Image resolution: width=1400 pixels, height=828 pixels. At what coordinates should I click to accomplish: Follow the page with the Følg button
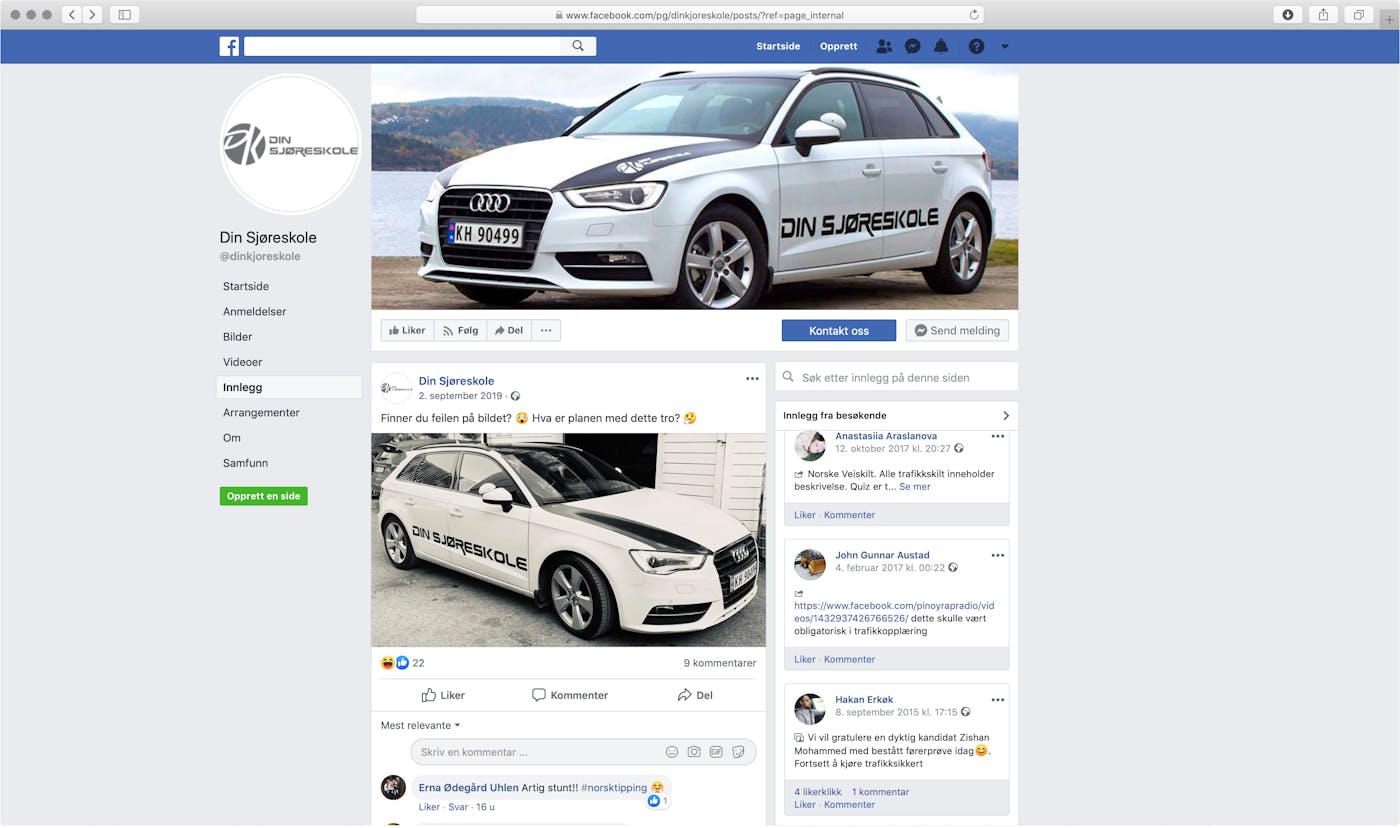pos(460,330)
